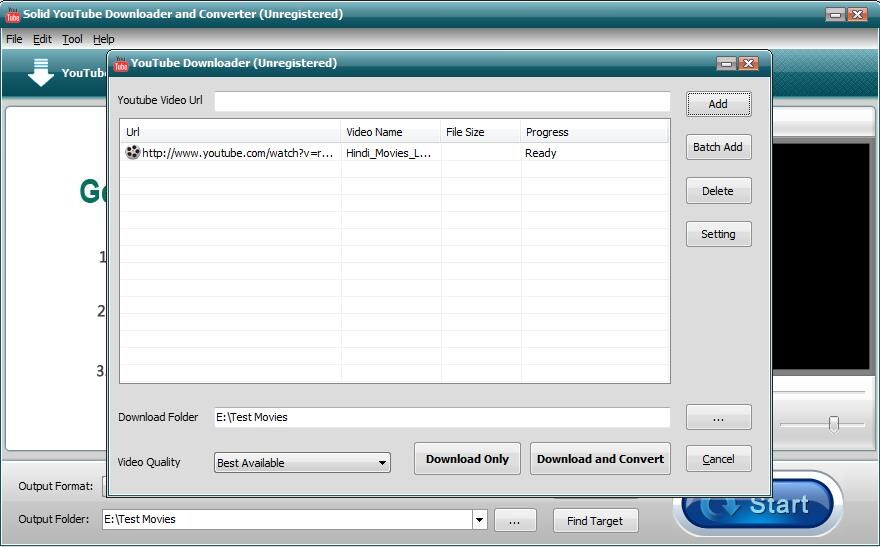The width and height of the screenshot is (880, 547).
Task: Click Download and Convert button
Action: point(600,459)
